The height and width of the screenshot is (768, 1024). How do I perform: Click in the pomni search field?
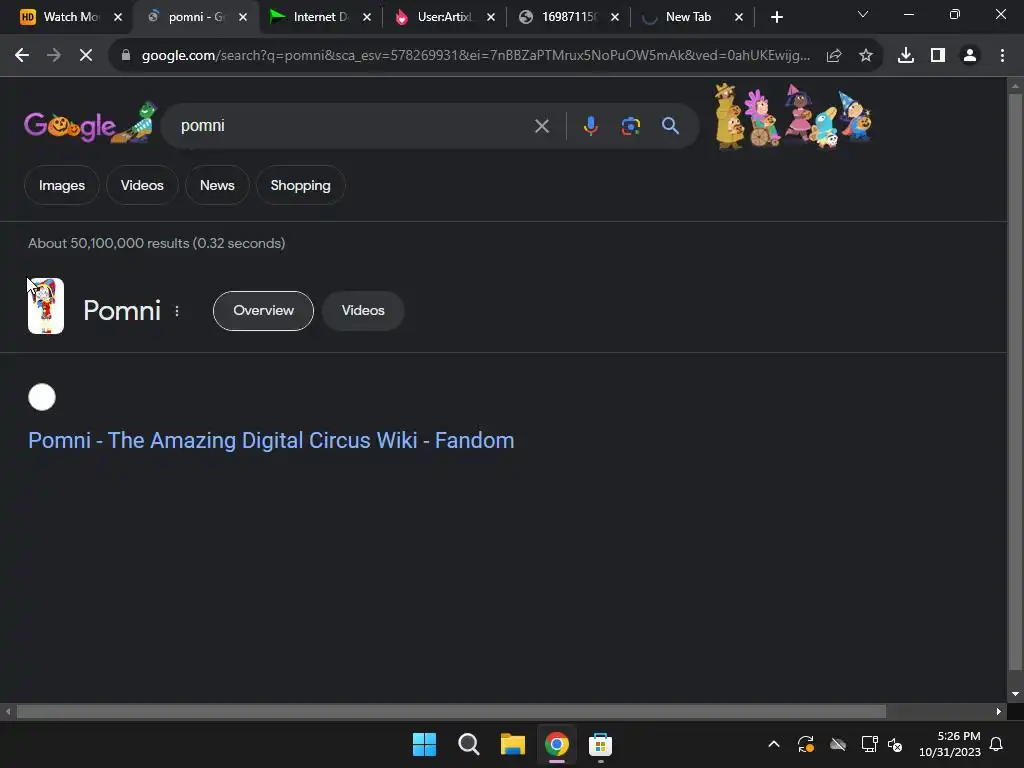[353, 126]
